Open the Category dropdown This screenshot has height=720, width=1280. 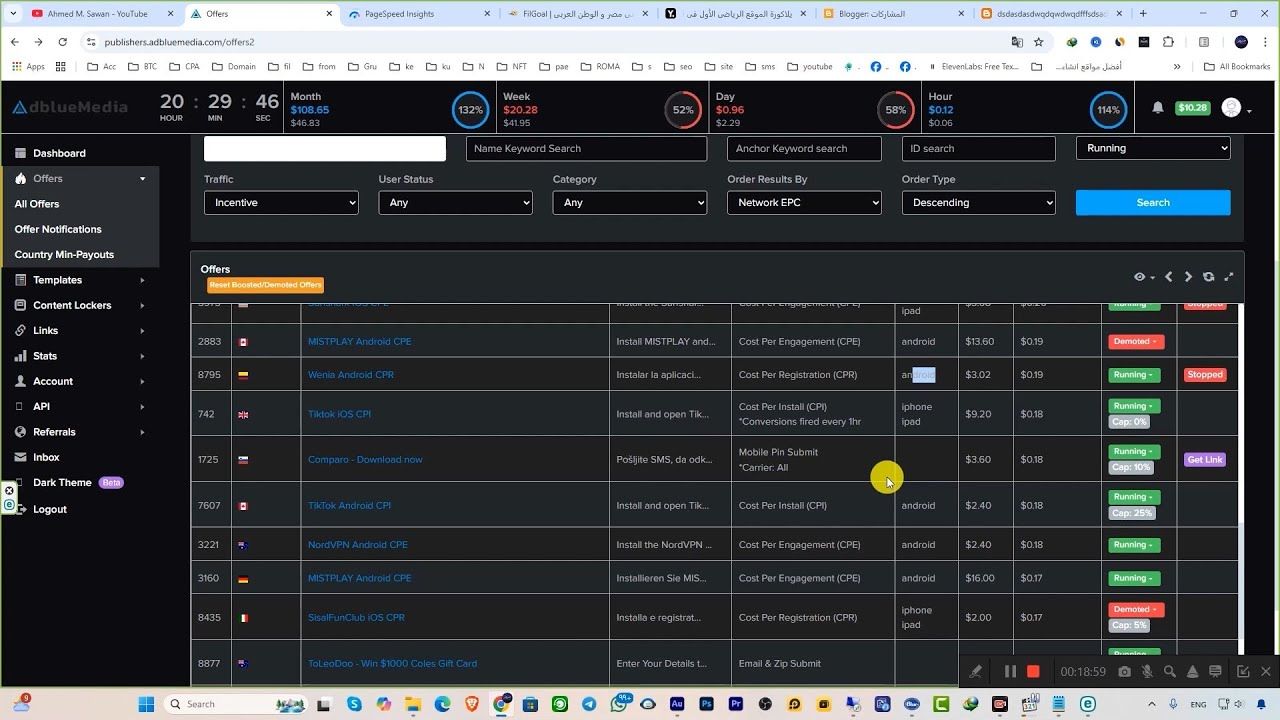tap(630, 202)
